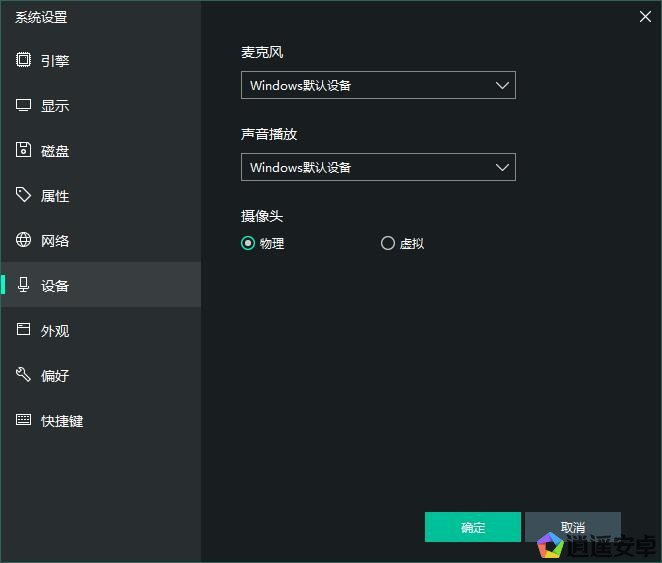662x563 pixels.
Task: Click the tag icon for properties
Action: 24,195
